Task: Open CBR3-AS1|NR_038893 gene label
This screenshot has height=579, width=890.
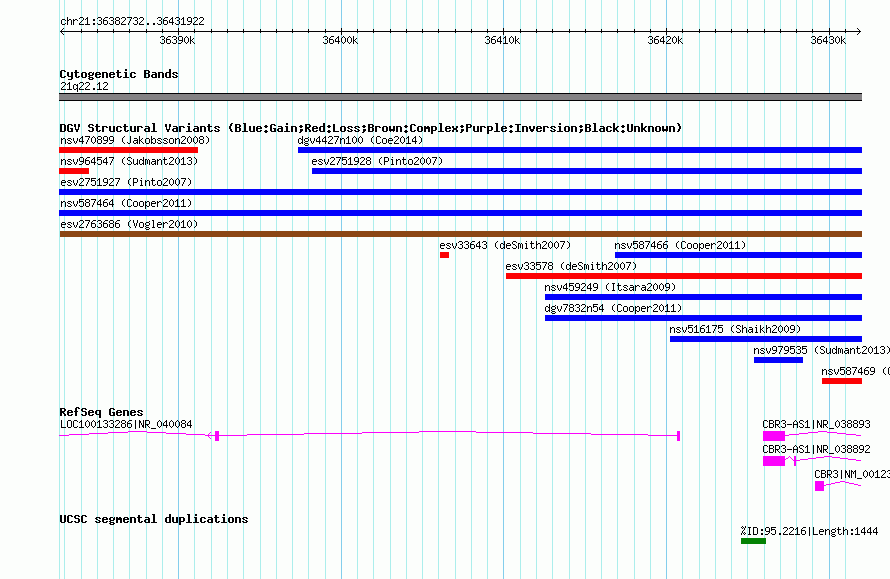Action: 816,425
